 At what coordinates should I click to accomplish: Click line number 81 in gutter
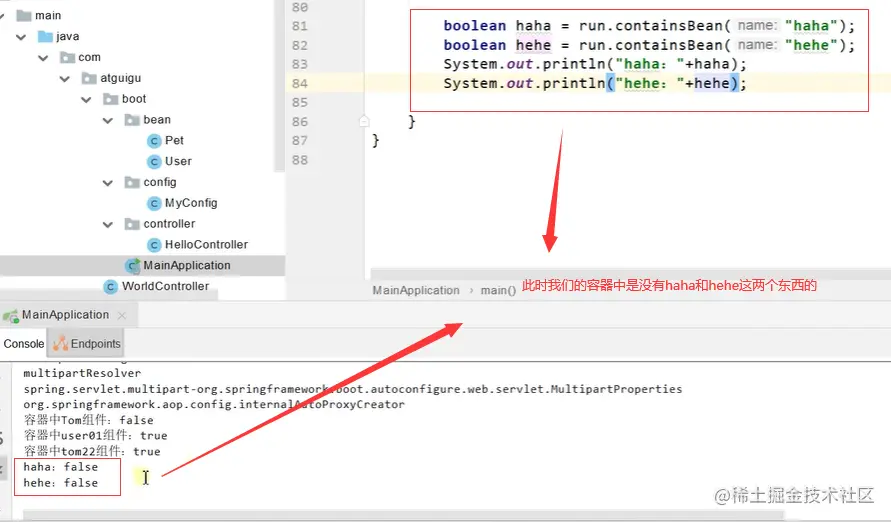(x=299, y=26)
